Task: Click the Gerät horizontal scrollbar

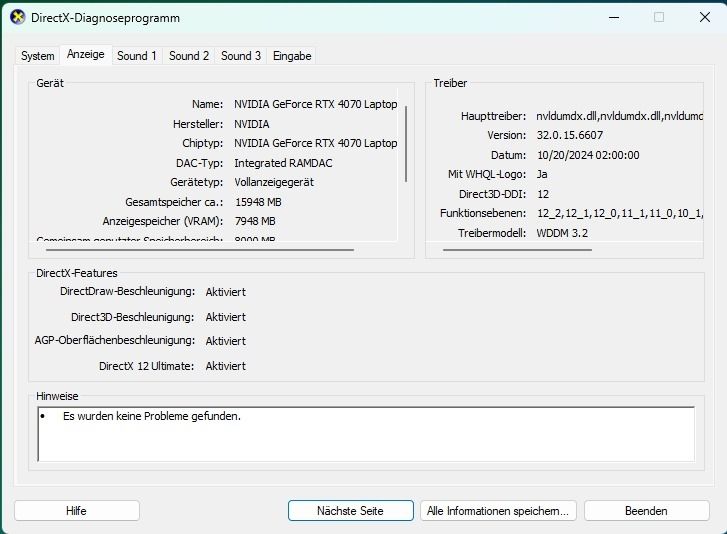Action: pyautogui.click(x=200, y=250)
